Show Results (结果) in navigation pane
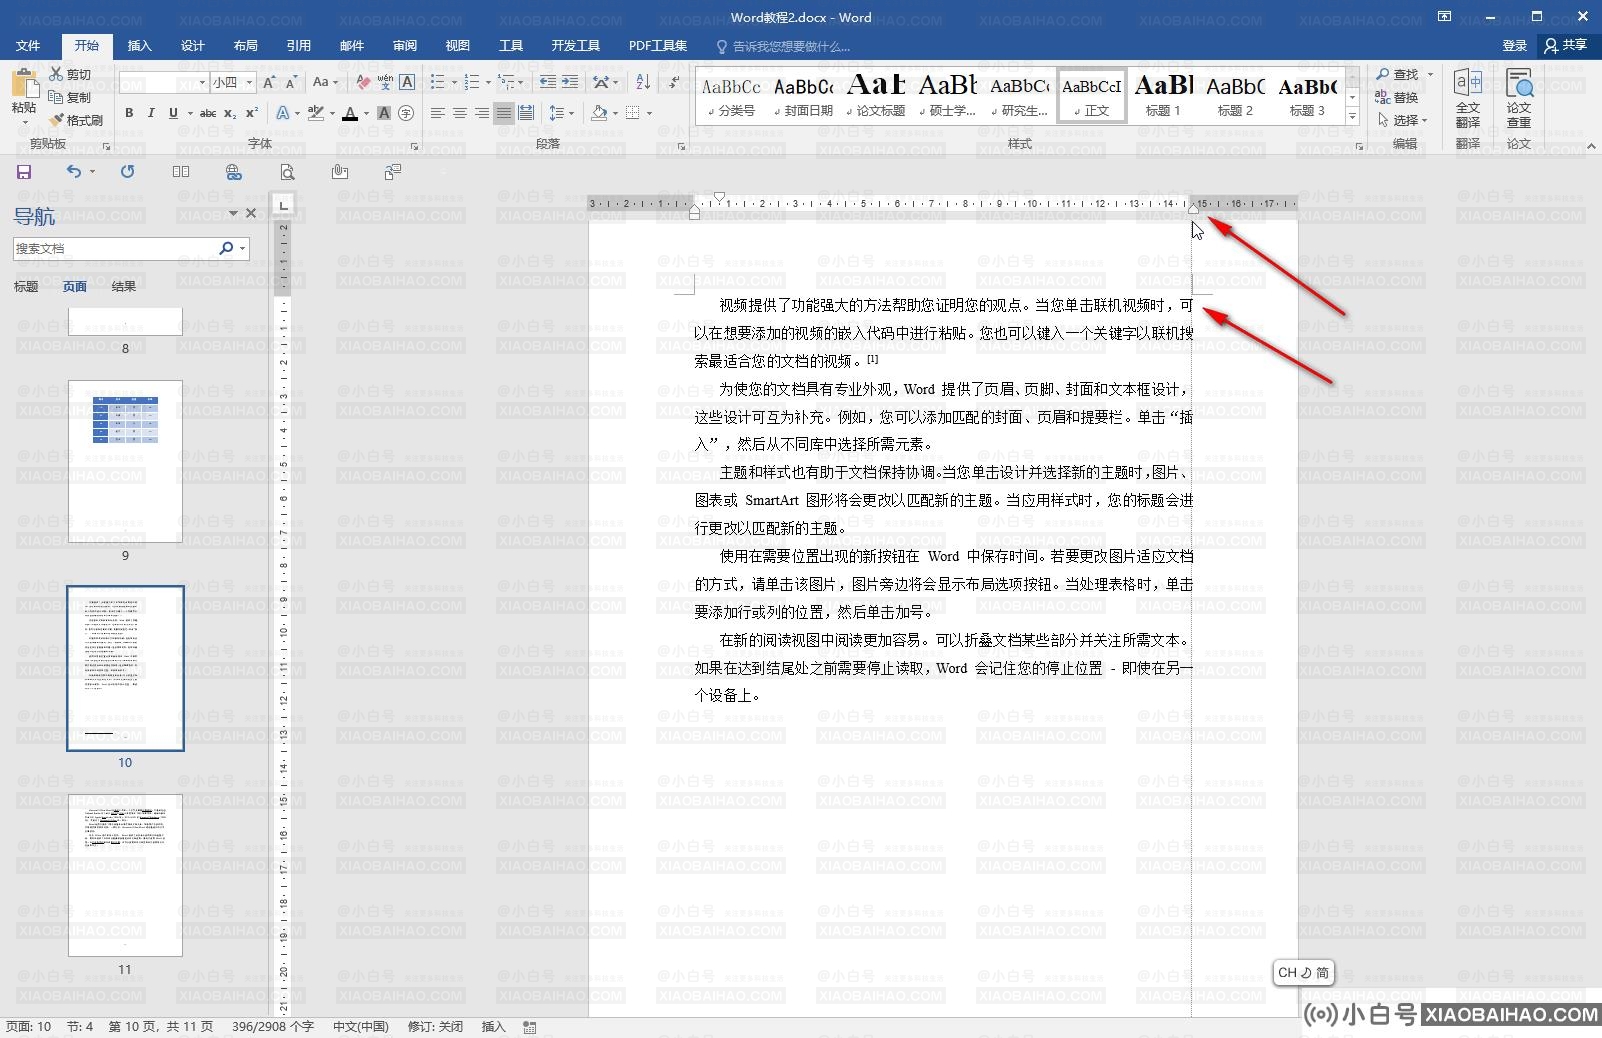This screenshot has width=1602, height=1038. click(x=124, y=287)
